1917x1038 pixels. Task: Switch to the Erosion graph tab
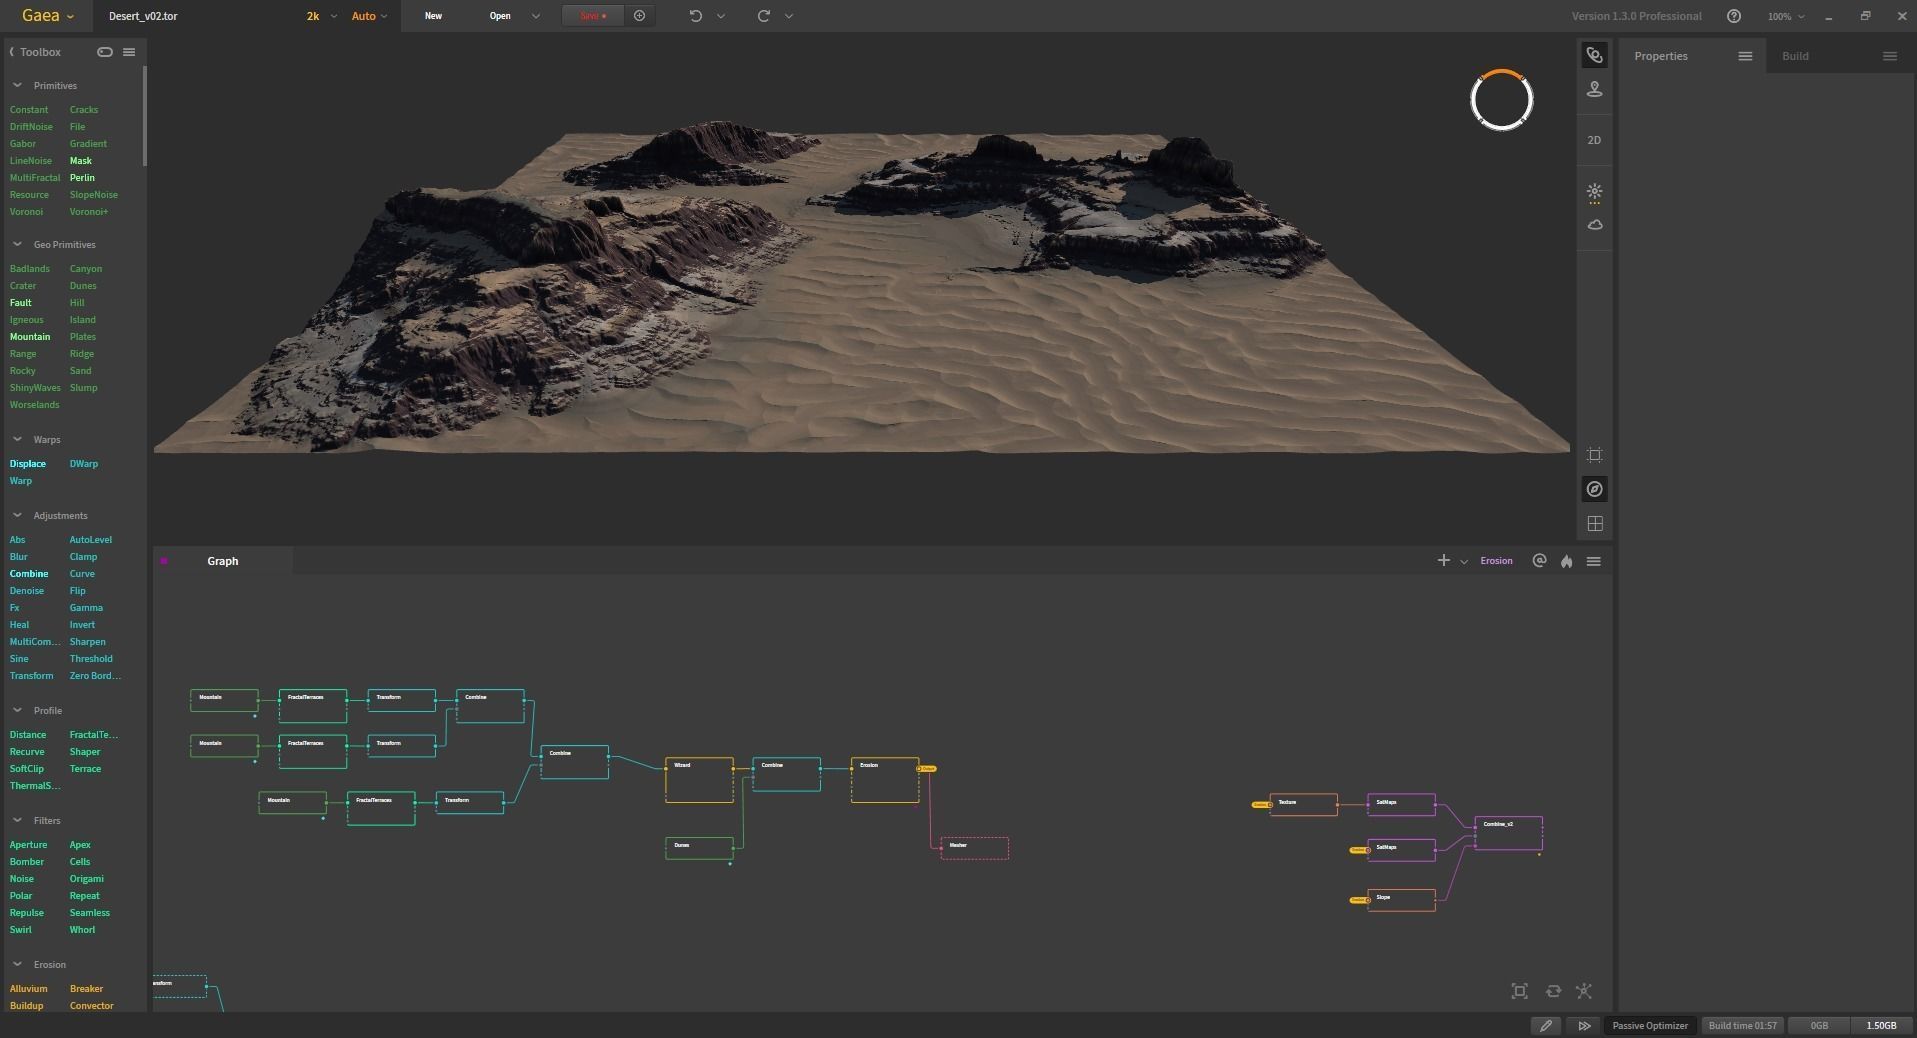(1496, 561)
